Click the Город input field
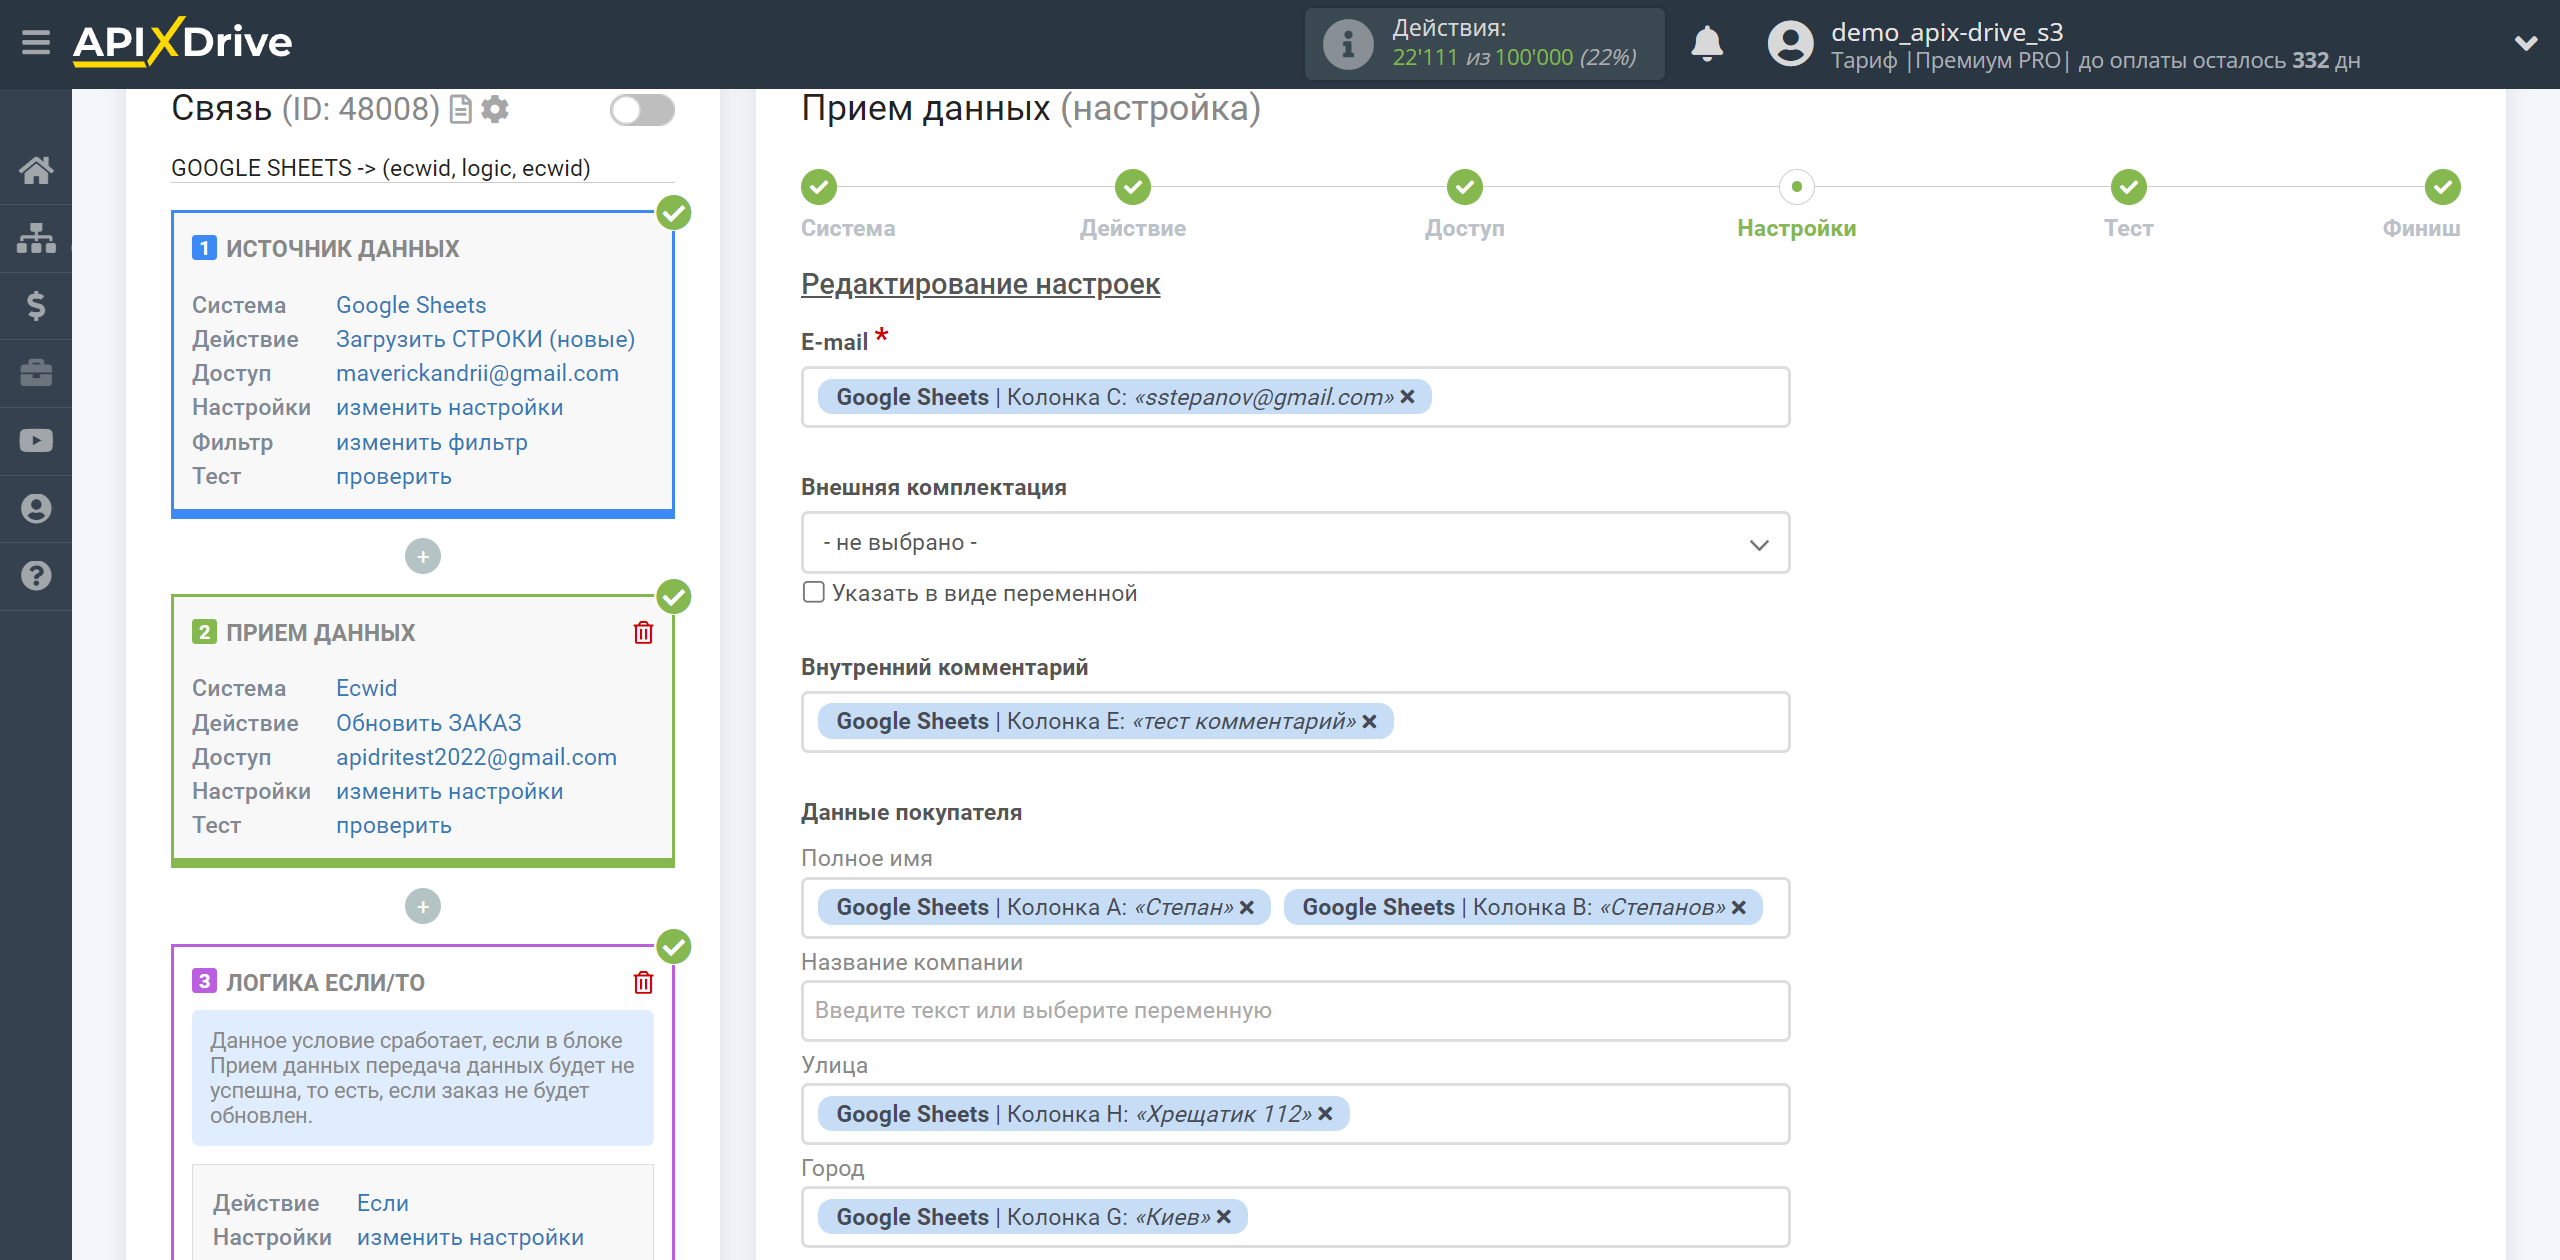 click(x=1295, y=1217)
